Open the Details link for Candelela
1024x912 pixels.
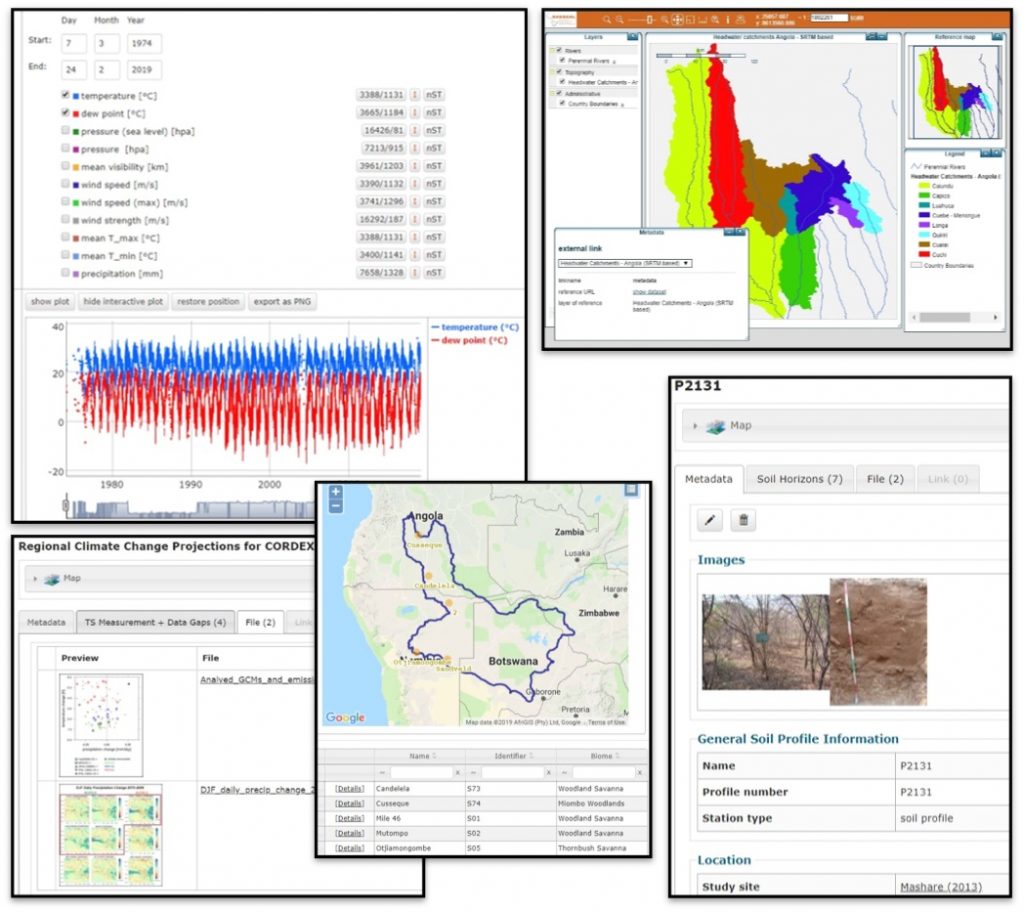tap(349, 788)
